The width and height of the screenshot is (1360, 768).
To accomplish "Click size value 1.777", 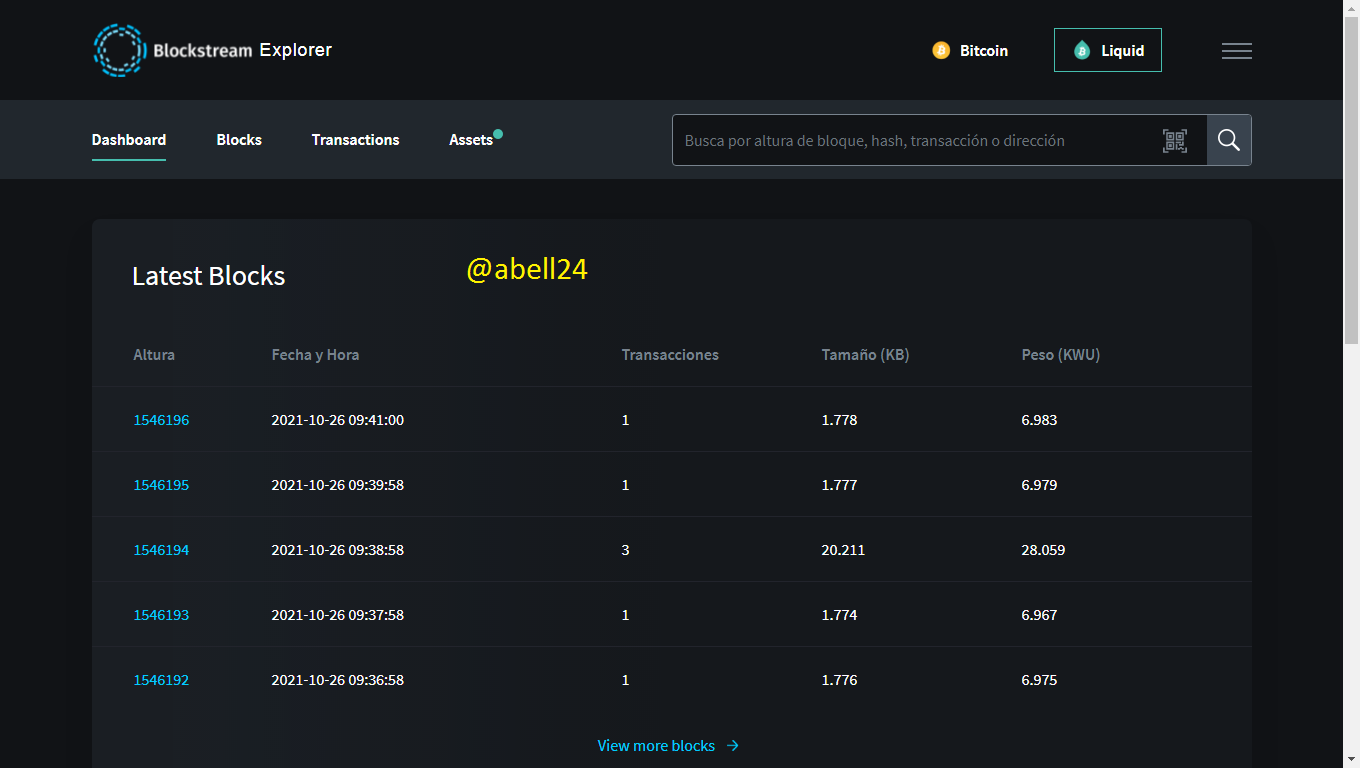I will pos(839,485).
